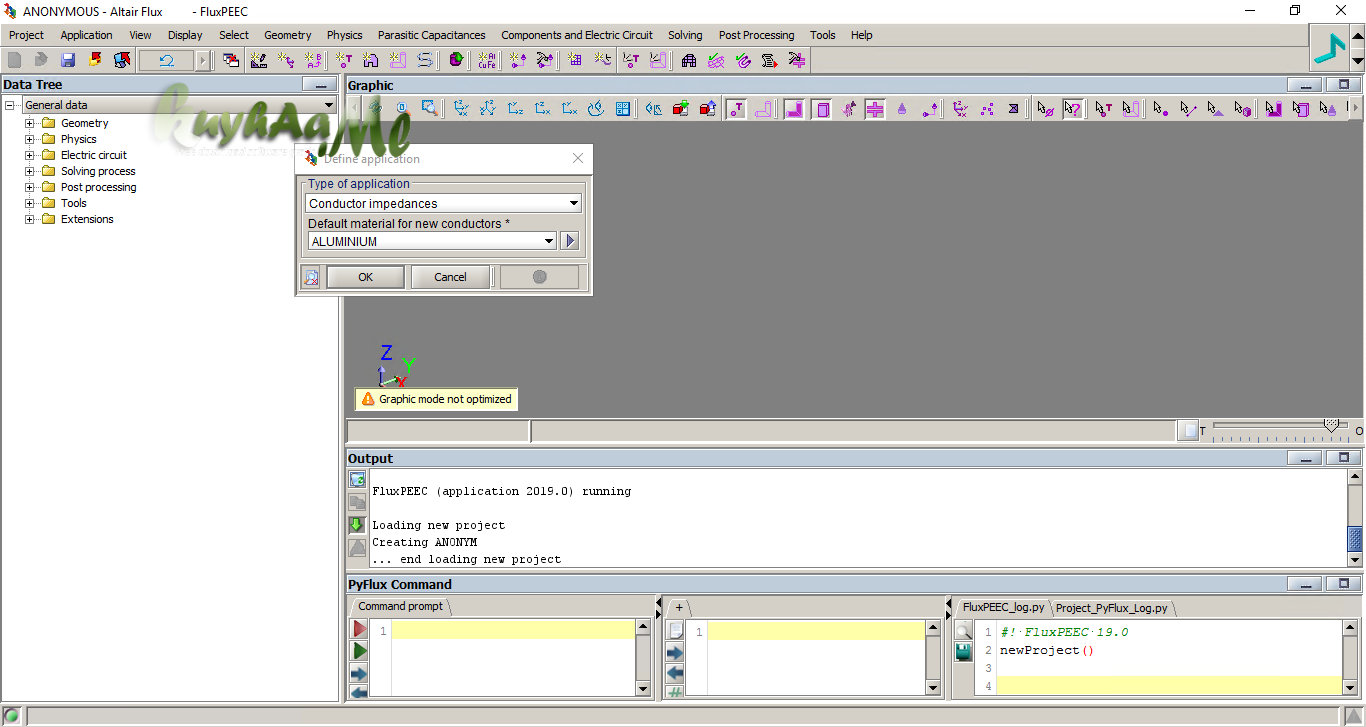The width and height of the screenshot is (1366, 727).
Task: Click the toolbar overflow arrow at right
Action: coord(1354,107)
